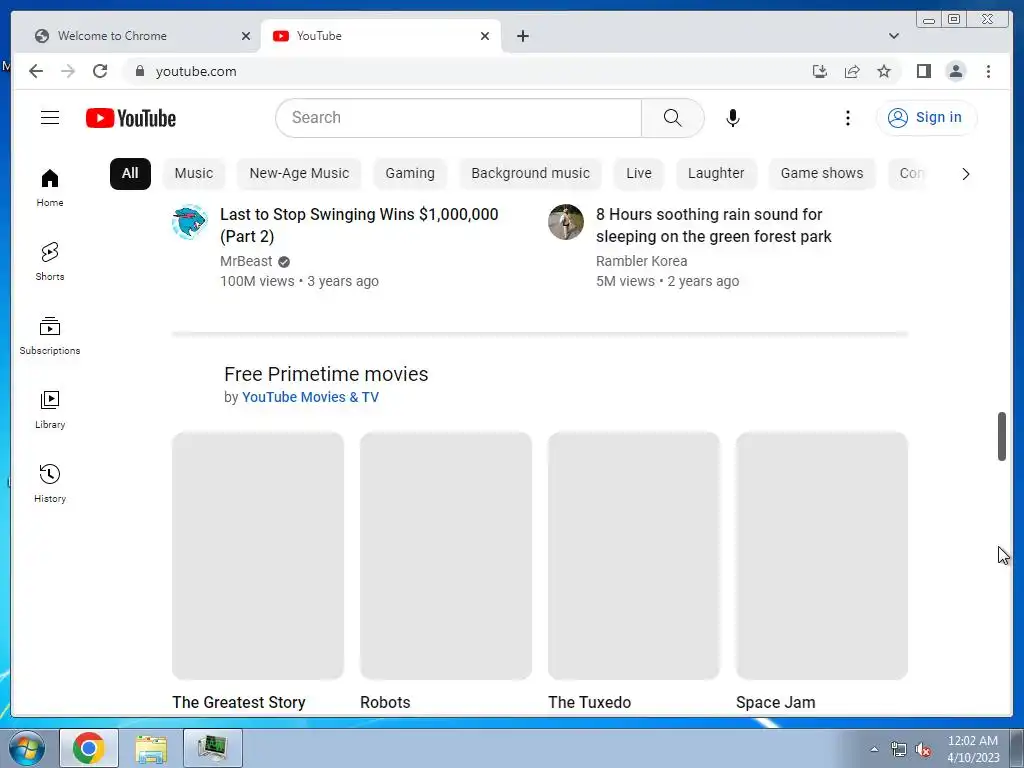The height and width of the screenshot is (768, 1024).
Task: Click the search magnifier button
Action: [672, 118]
